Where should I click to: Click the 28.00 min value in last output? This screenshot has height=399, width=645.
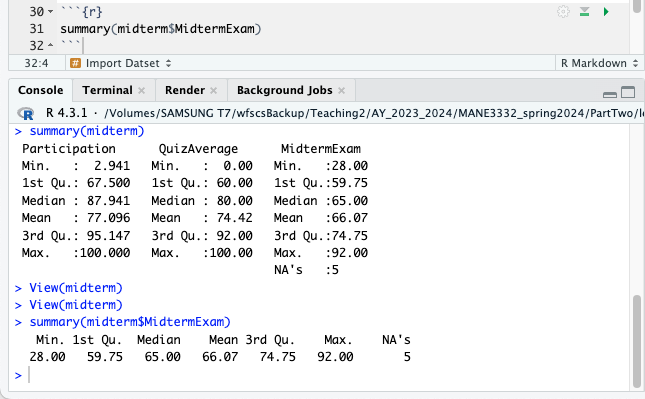(47, 357)
